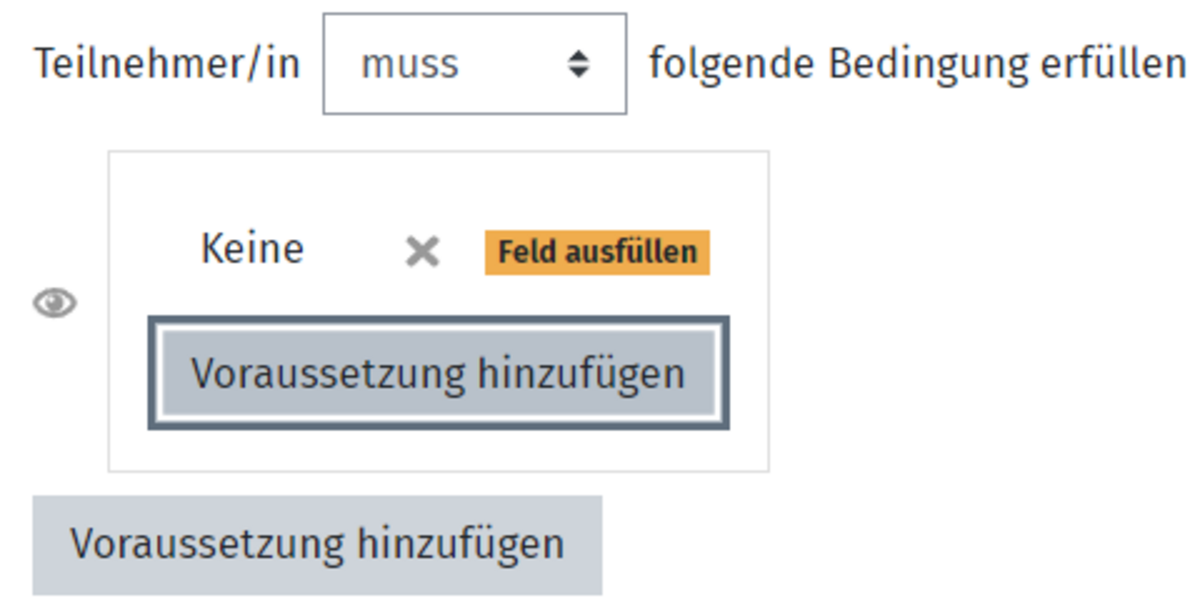This screenshot has height=598, width=1200.
Task: Click the bottom Voraussetzung hinzufügen button outside the box
Action: click(317, 545)
